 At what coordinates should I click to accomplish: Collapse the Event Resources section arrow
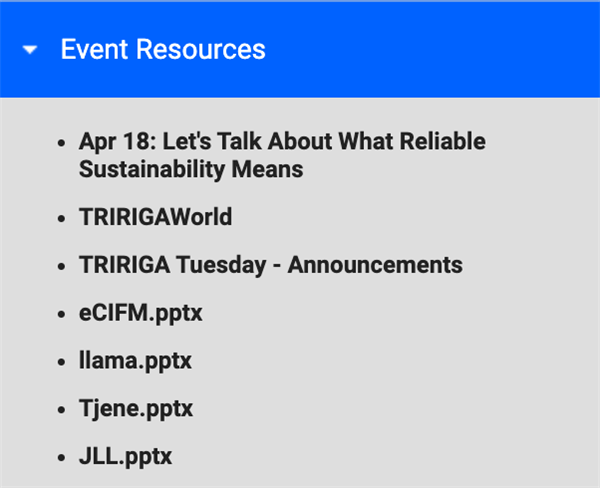tap(30, 50)
